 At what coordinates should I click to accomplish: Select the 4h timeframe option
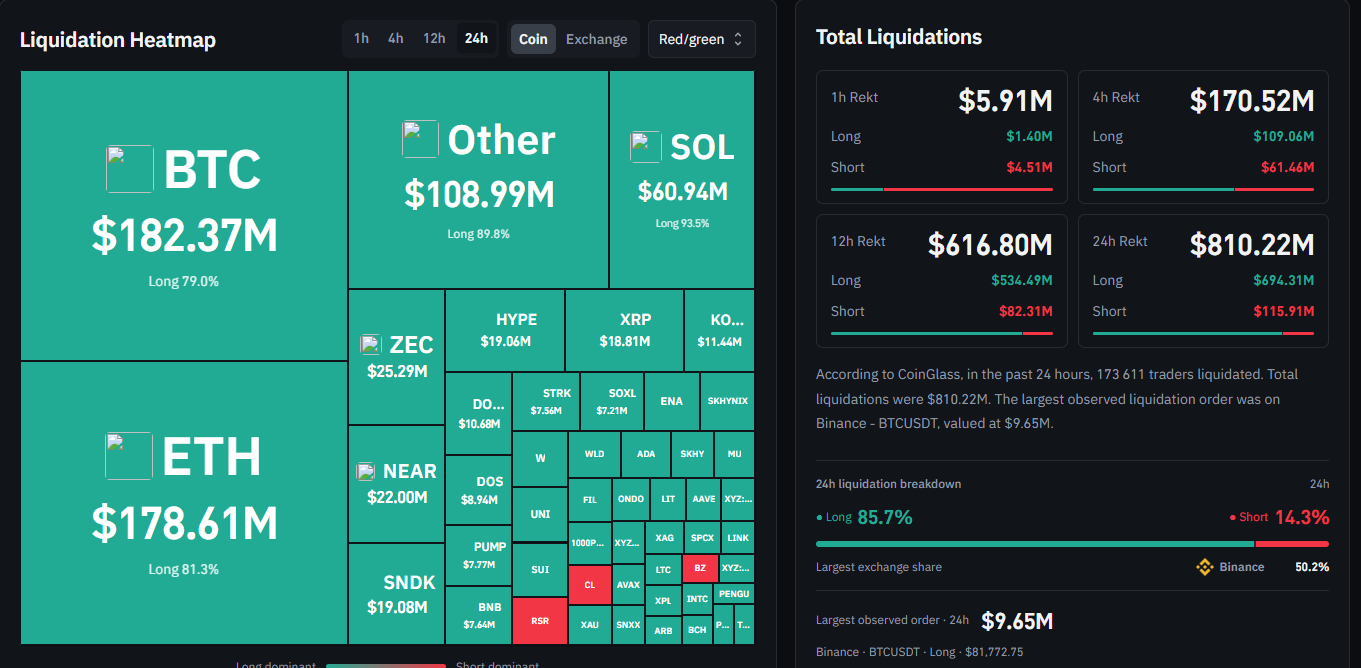point(396,38)
